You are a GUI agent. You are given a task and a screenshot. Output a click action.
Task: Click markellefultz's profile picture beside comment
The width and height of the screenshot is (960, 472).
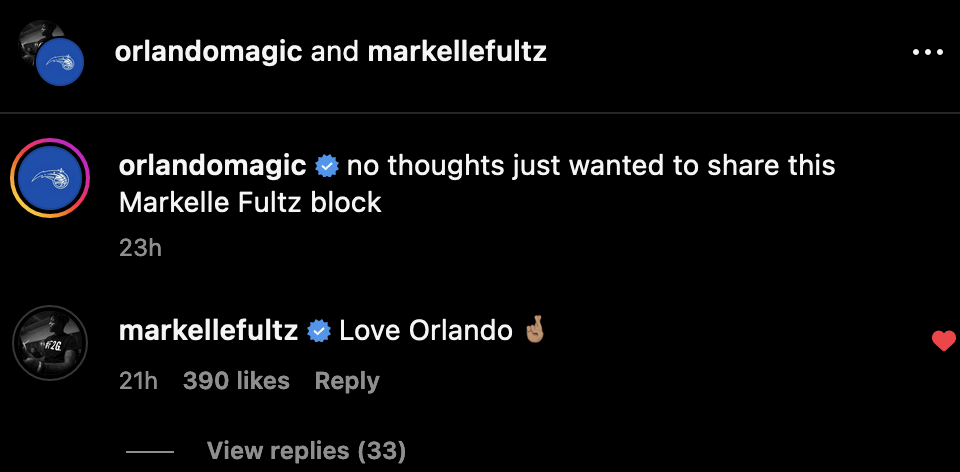50,344
